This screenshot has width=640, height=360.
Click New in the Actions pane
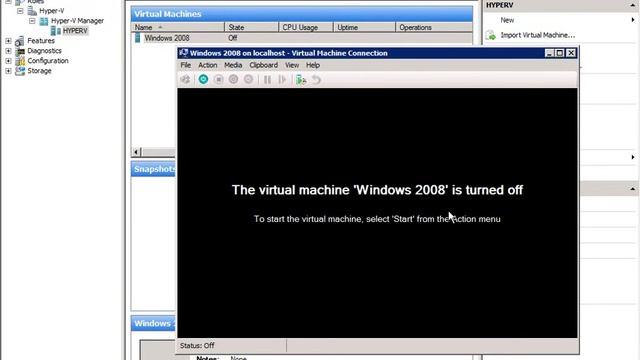507,20
